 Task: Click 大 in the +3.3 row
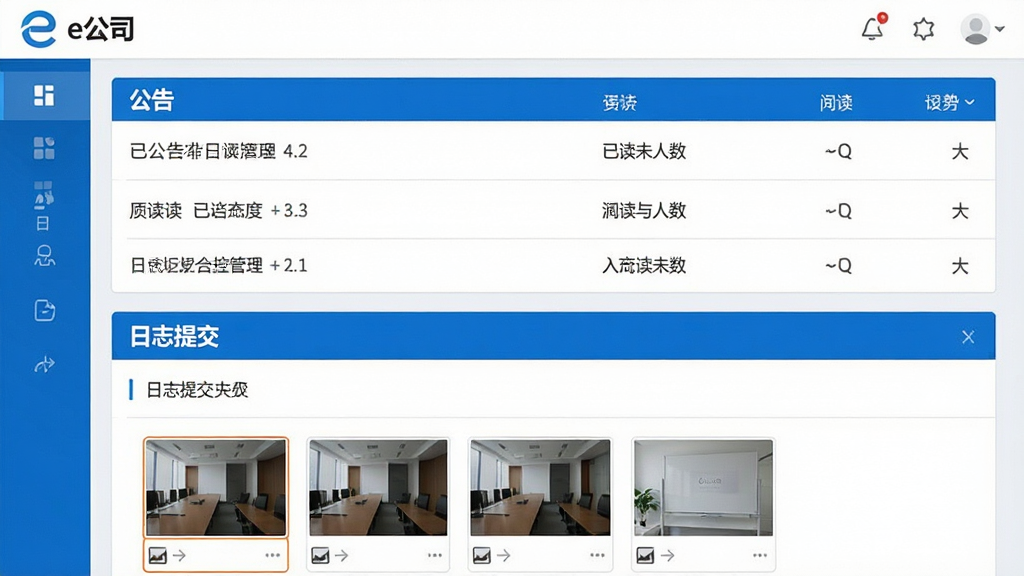click(959, 211)
